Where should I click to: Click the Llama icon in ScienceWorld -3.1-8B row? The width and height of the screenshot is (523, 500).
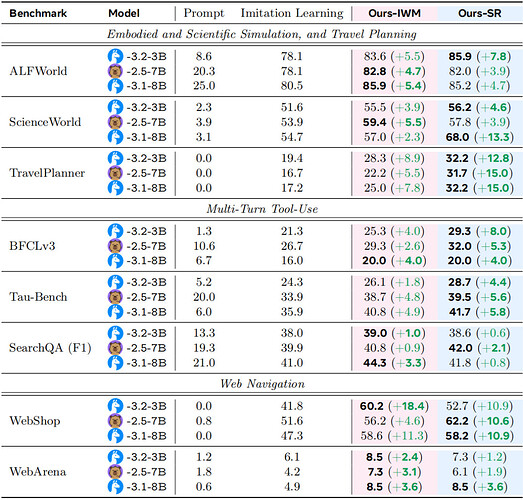coord(115,137)
